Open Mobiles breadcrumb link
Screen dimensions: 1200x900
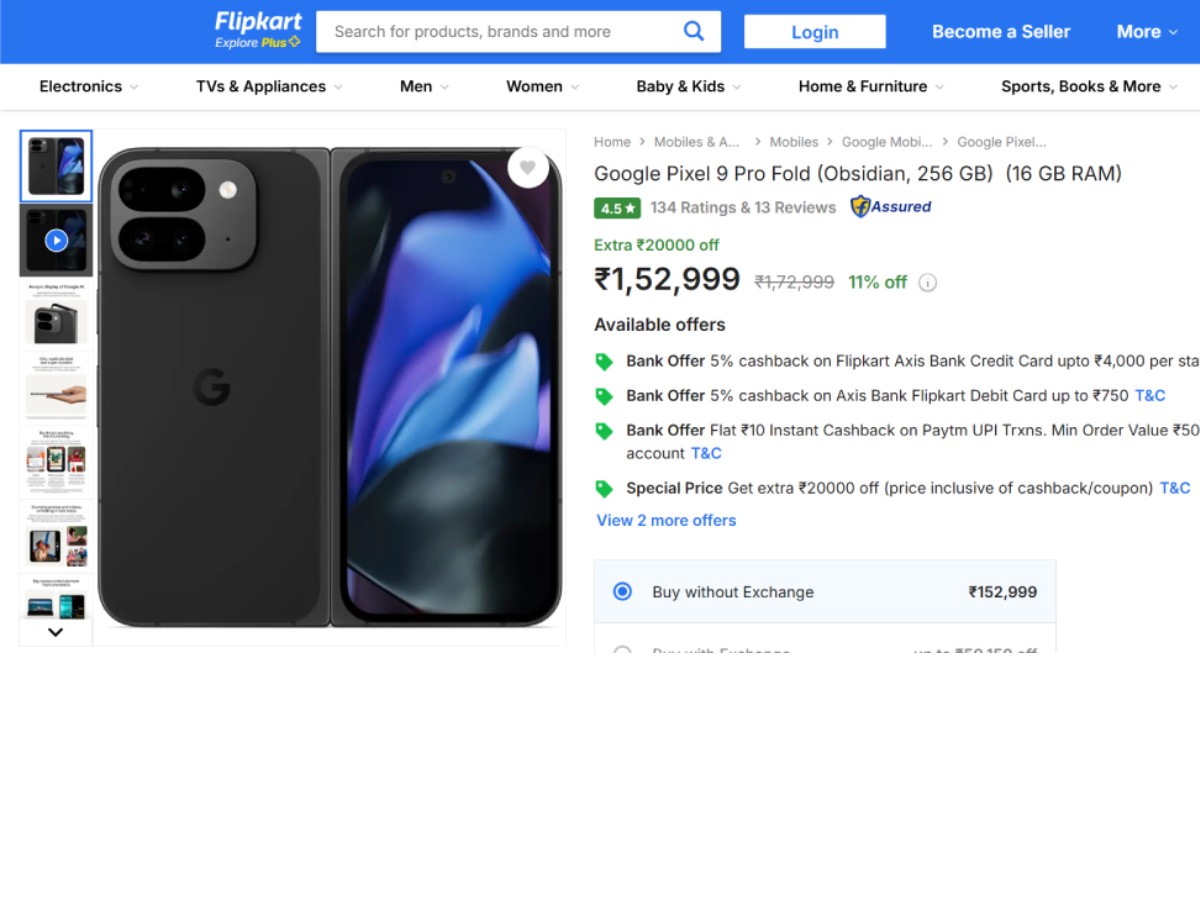tap(794, 142)
